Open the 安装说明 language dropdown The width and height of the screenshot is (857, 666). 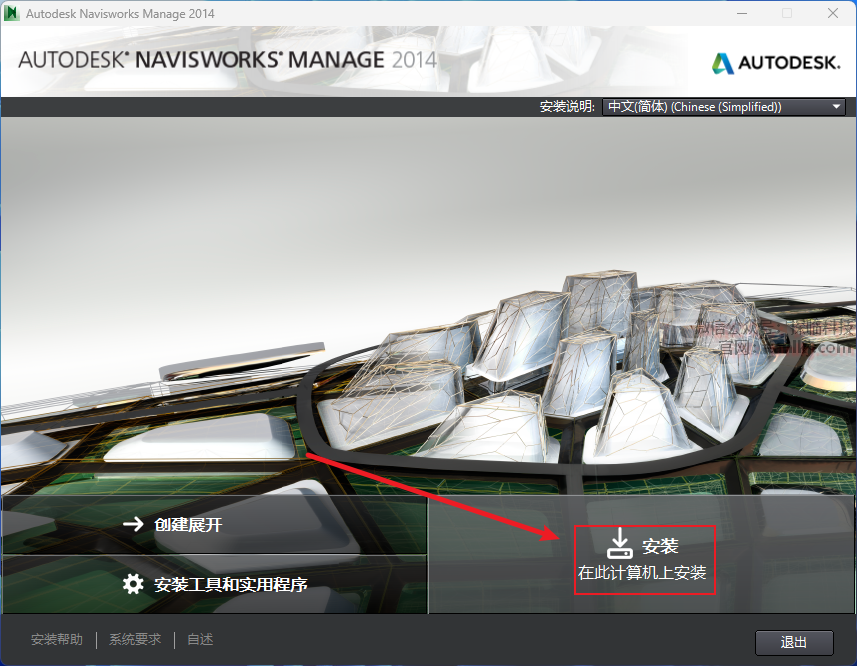pos(724,107)
